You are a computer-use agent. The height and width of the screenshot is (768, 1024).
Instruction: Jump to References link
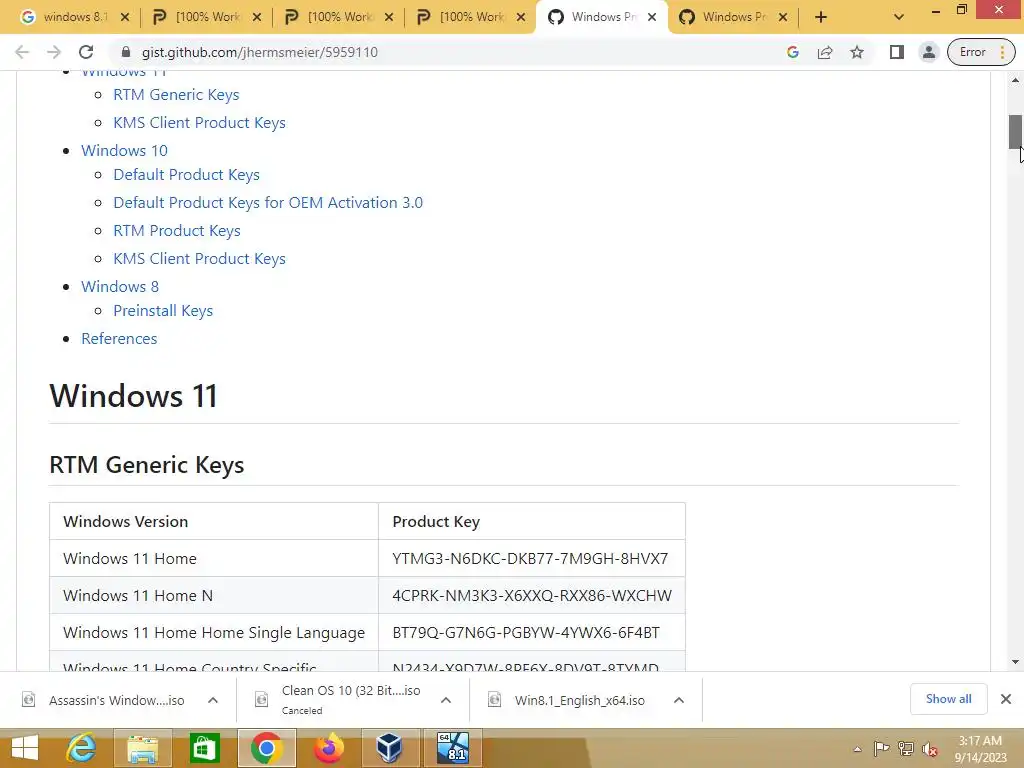point(119,338)
